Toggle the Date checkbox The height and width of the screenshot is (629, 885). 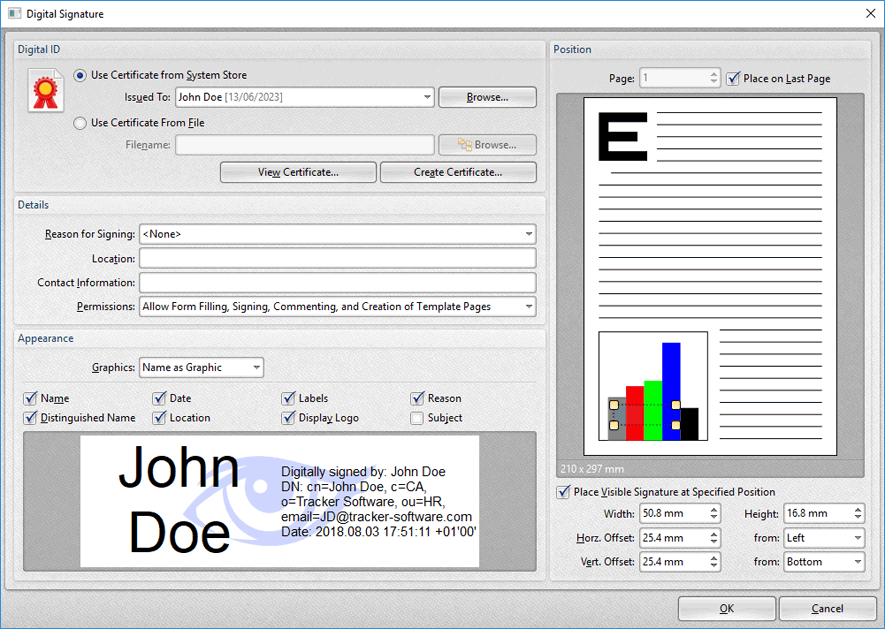(x=160, y=399)
